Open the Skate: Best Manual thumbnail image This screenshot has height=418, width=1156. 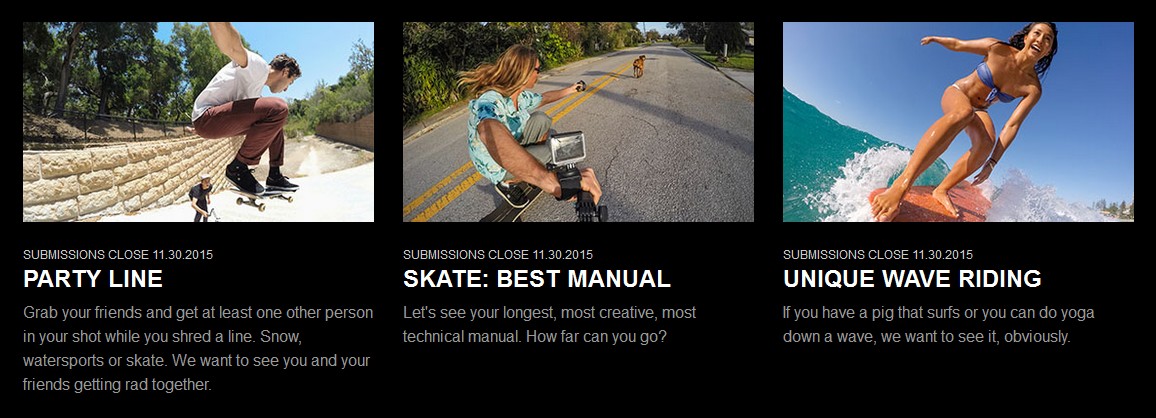[578, 122]
